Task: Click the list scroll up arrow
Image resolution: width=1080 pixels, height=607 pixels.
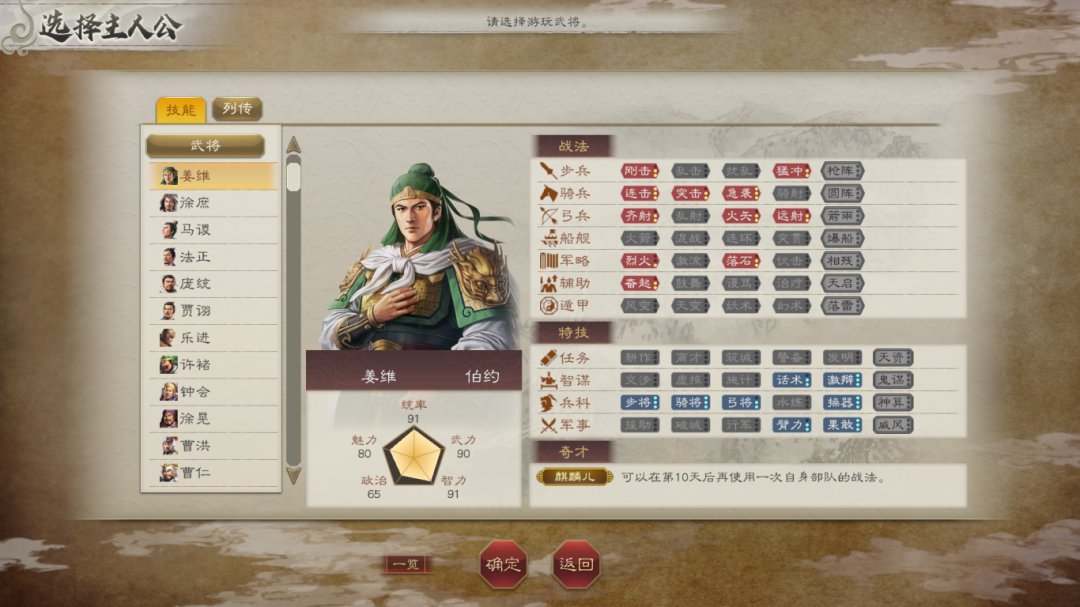Action: 293,145
